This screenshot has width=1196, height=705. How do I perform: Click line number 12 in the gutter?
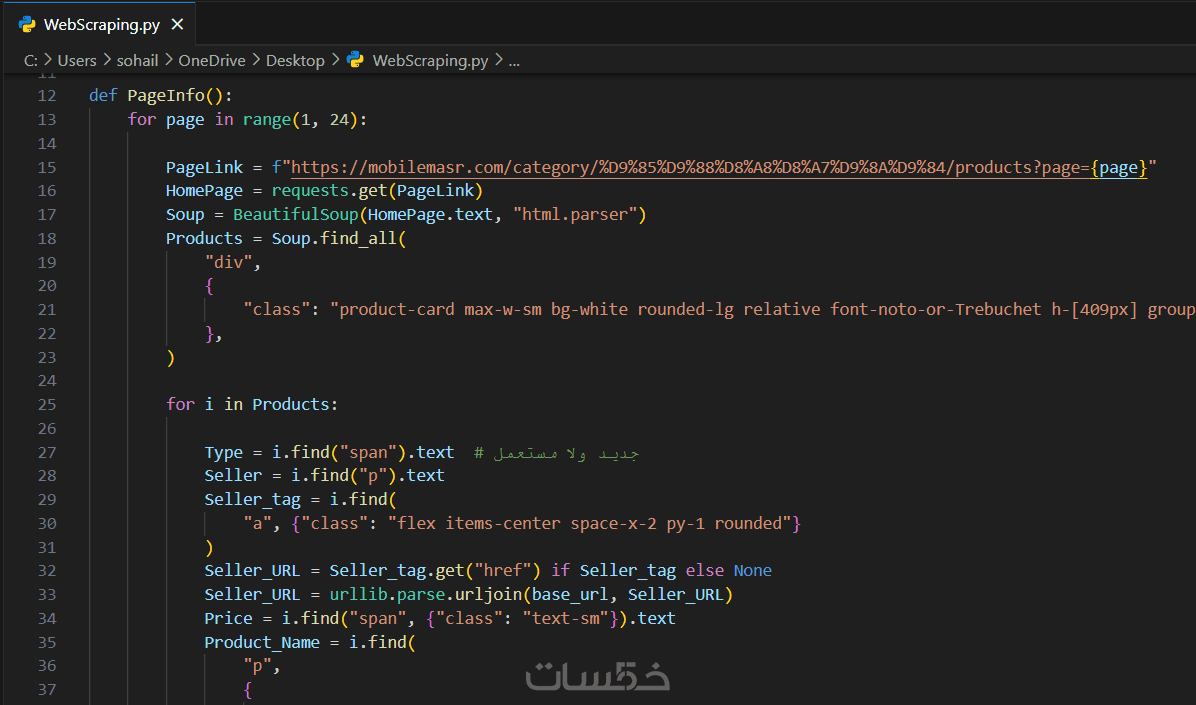(x=46, y=96)
